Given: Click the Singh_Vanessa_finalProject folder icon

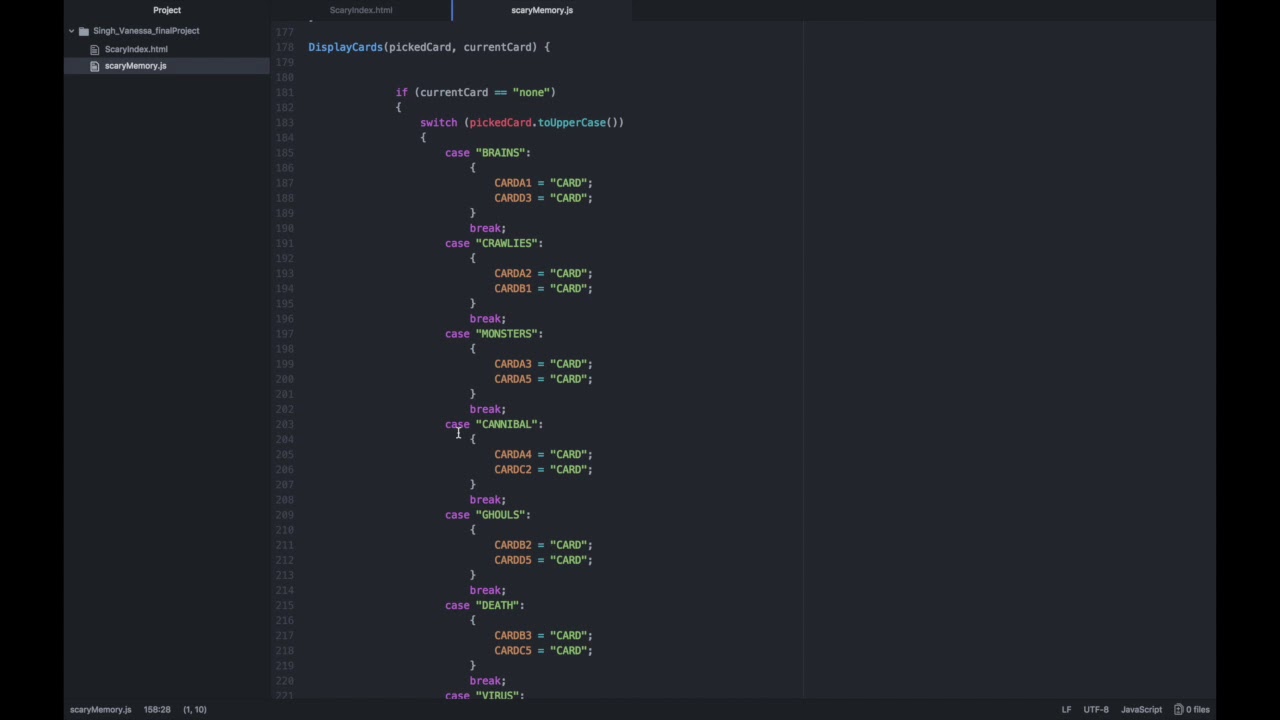Looking at the screenshot, I should [84, 31].
